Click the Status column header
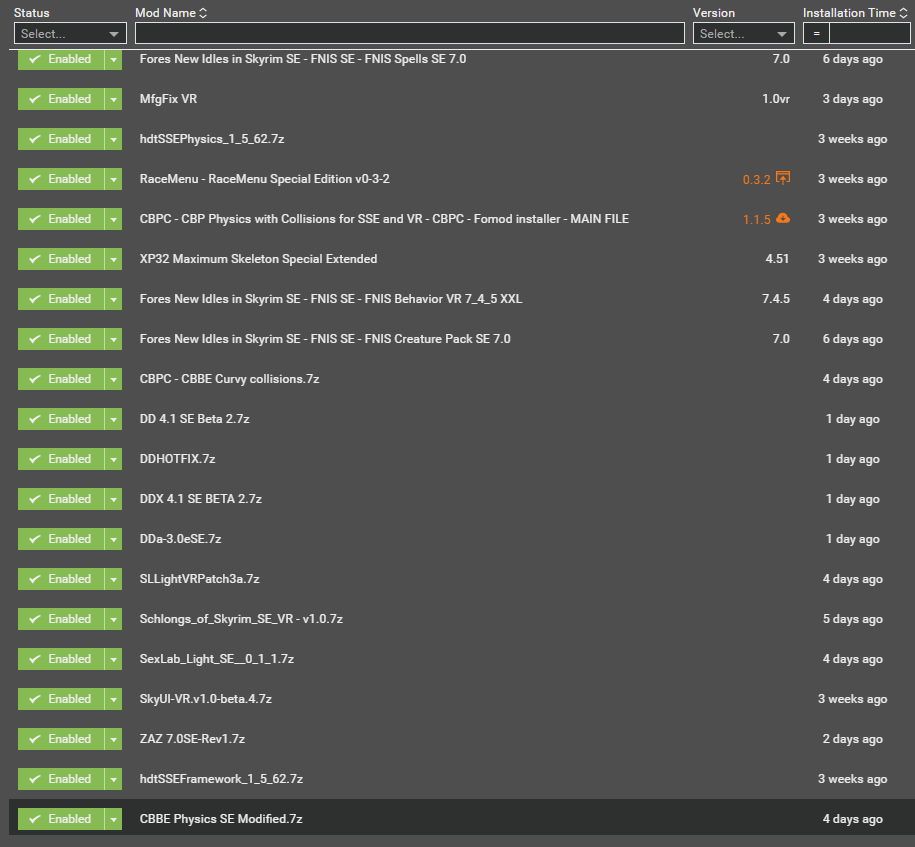 [32, 13]
